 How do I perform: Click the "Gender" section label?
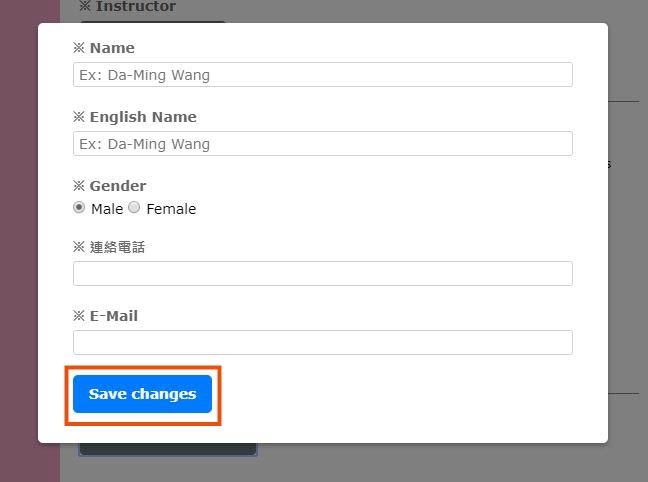click(x=118, y=186)
